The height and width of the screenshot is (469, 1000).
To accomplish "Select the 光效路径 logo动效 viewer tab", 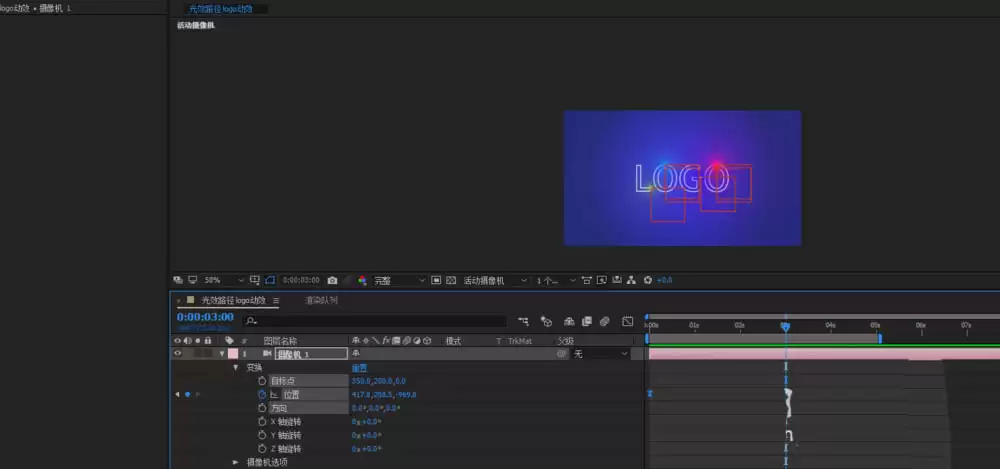I will pyautogui.click(x=221, y=9).
